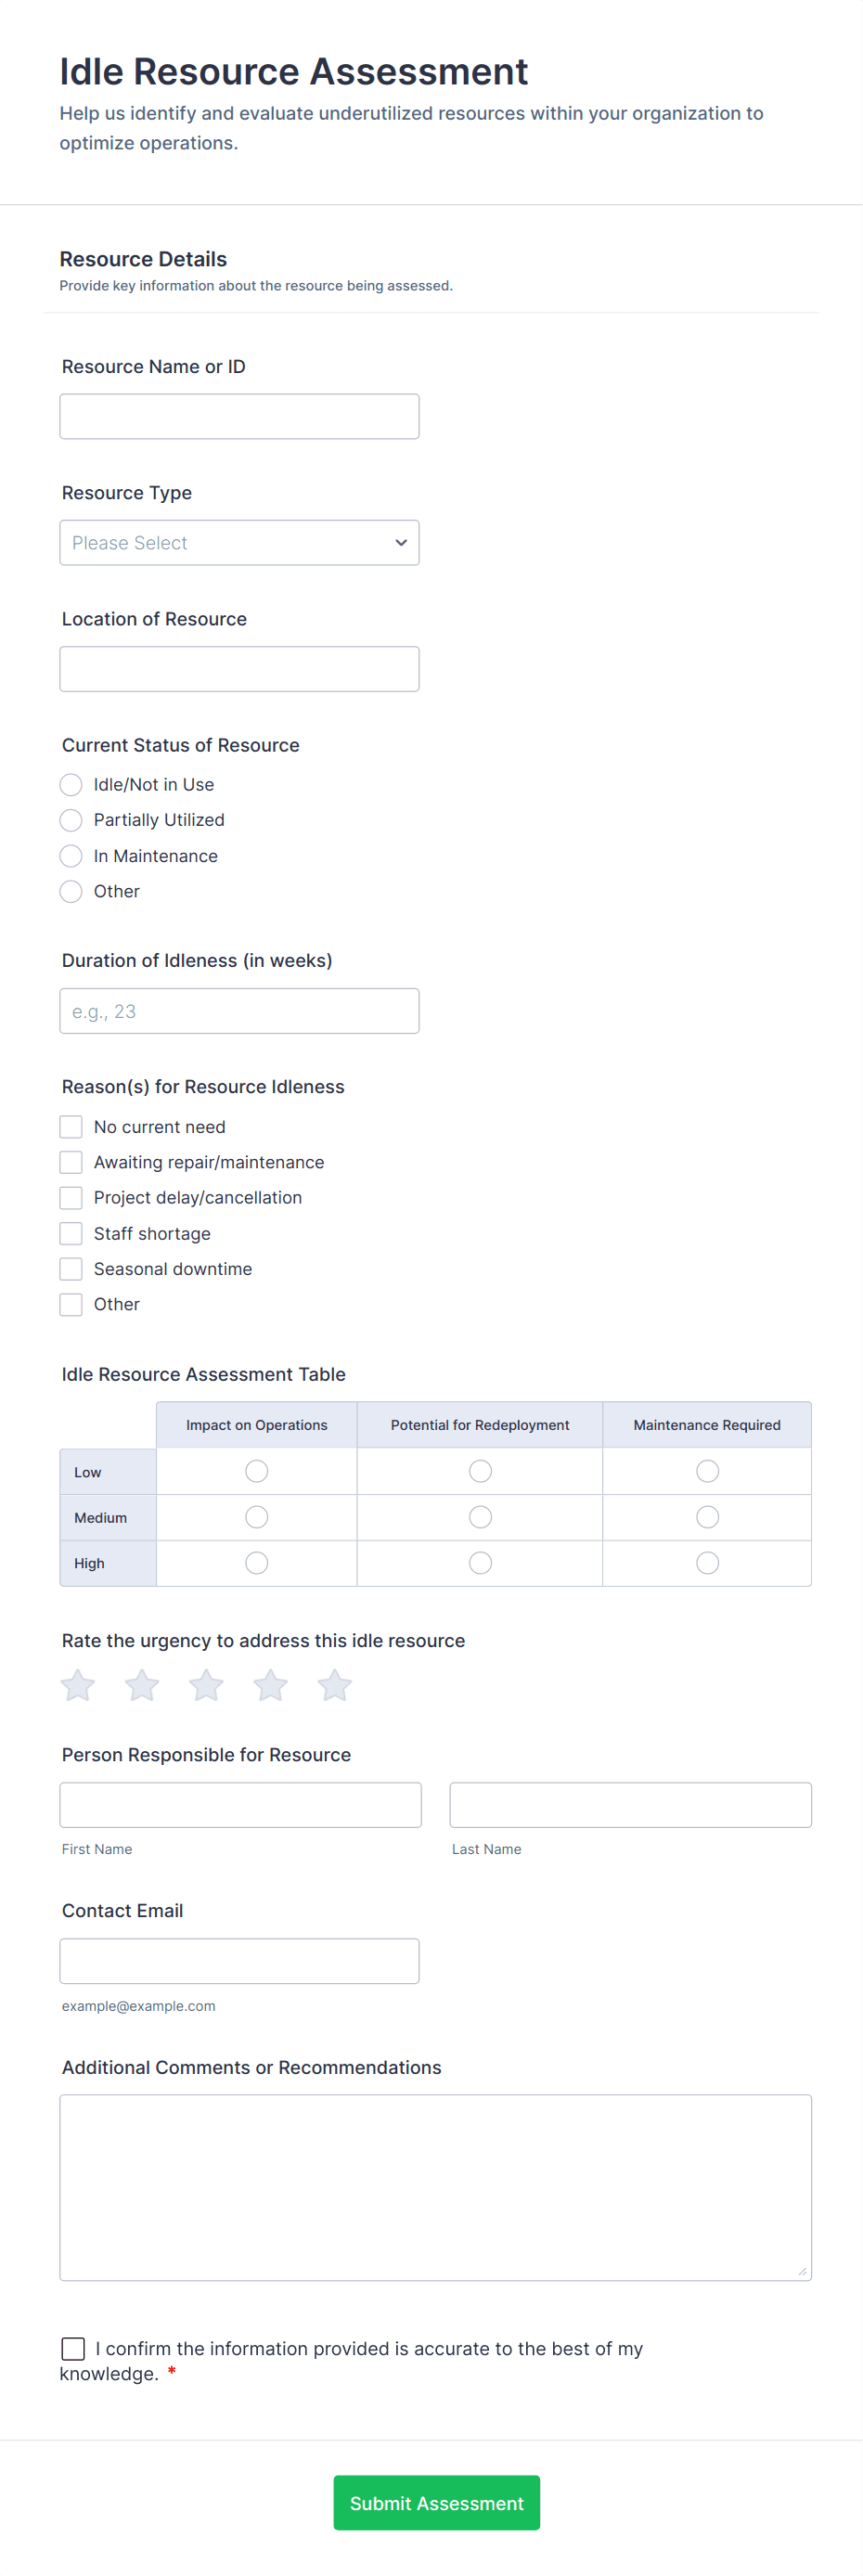Select the Idle/Not in Use status
The image size is (863, 2576).
[x=70, y=784]
